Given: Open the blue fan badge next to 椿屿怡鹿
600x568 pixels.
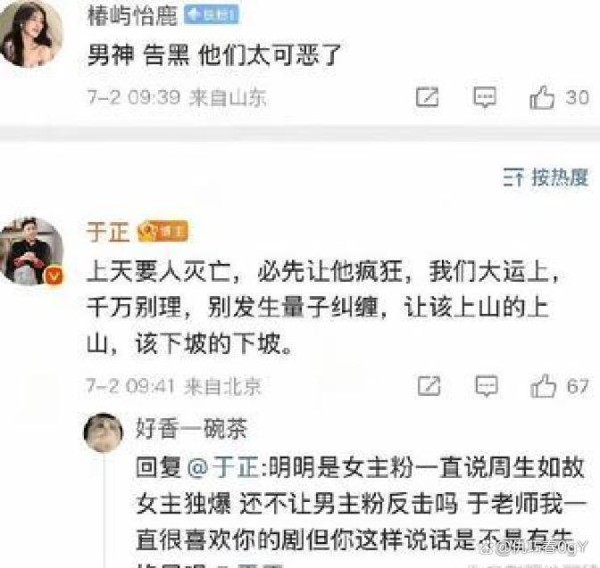Looking at the screenshot, I should pos(211,15).
